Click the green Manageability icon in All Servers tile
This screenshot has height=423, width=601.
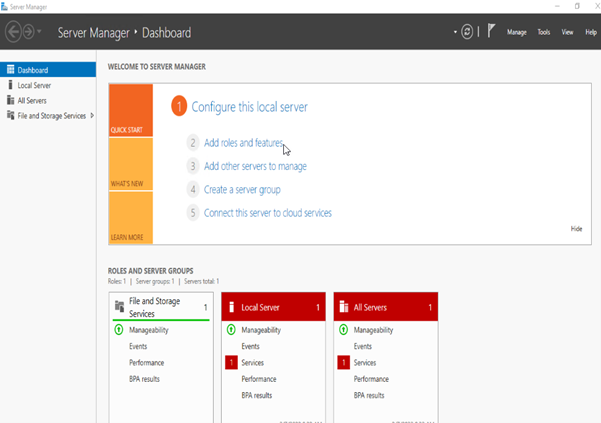[344, 330]
